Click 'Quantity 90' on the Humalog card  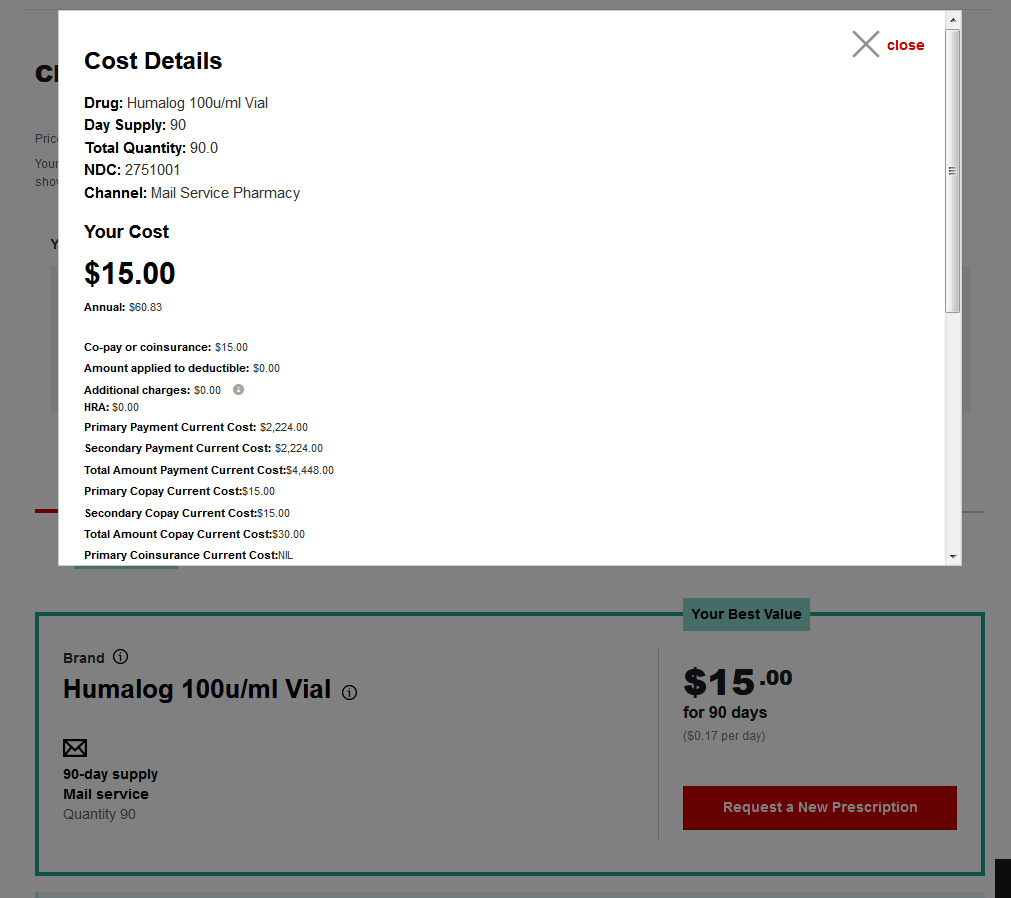click(x=99, y=814)
